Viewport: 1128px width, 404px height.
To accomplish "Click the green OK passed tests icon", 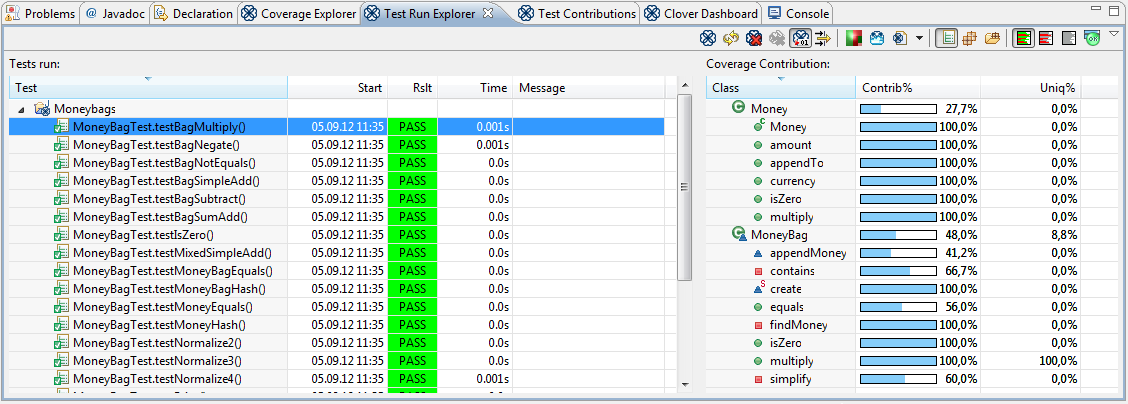I will (1092, 39).
